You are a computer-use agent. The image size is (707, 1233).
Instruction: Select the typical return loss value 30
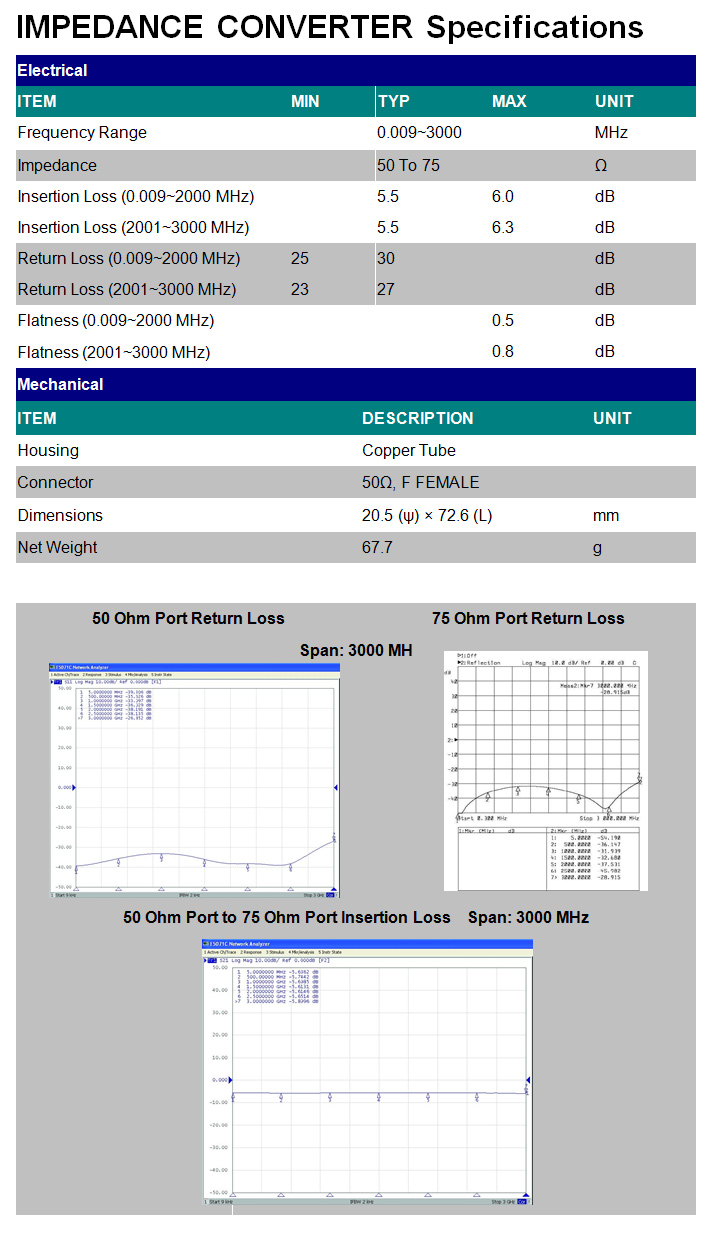point(386,258)
